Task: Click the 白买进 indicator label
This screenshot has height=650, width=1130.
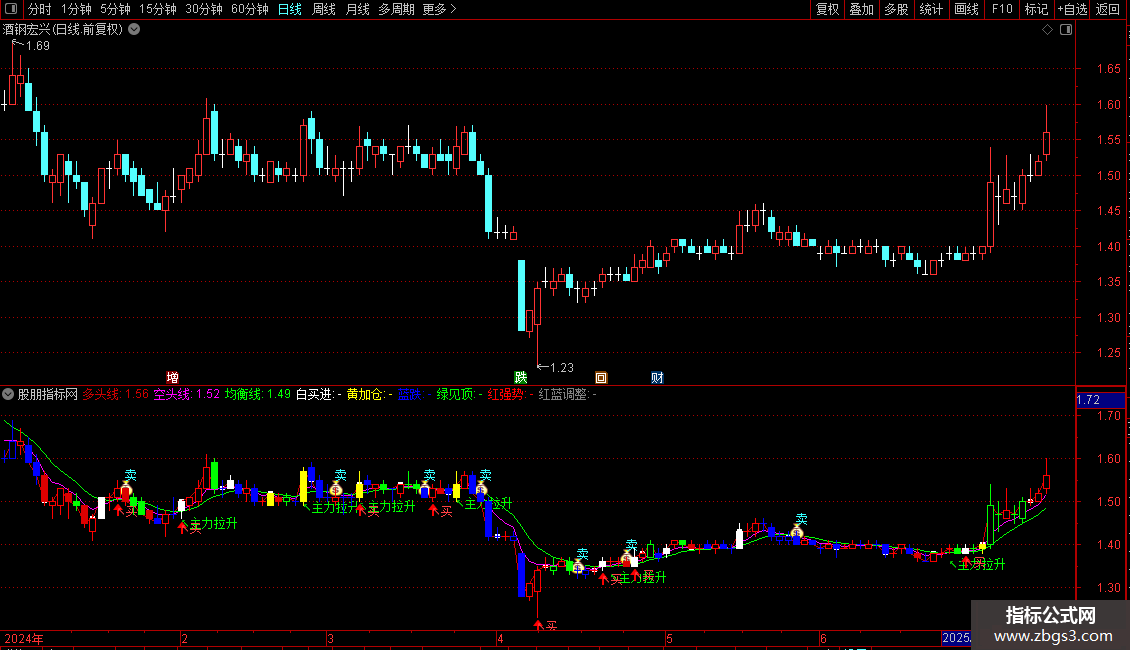Action: click(x=319, y=394)
